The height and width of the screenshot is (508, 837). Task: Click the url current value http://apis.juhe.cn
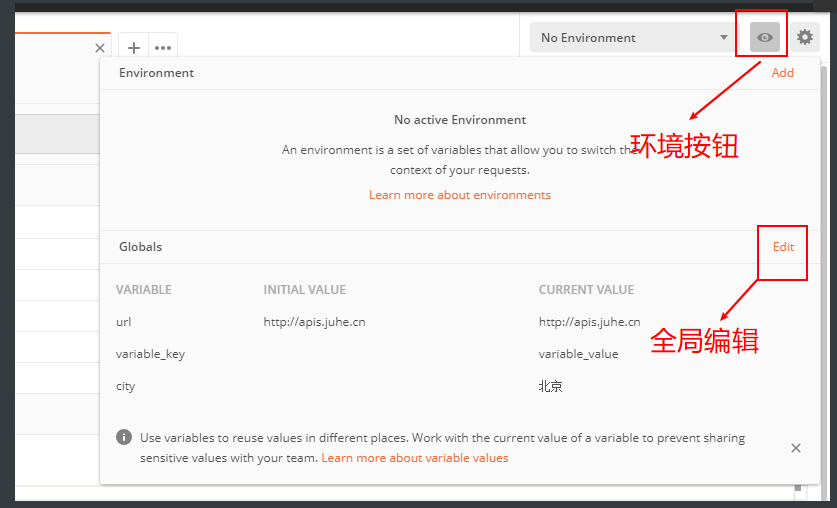click(x=589, y=322)
